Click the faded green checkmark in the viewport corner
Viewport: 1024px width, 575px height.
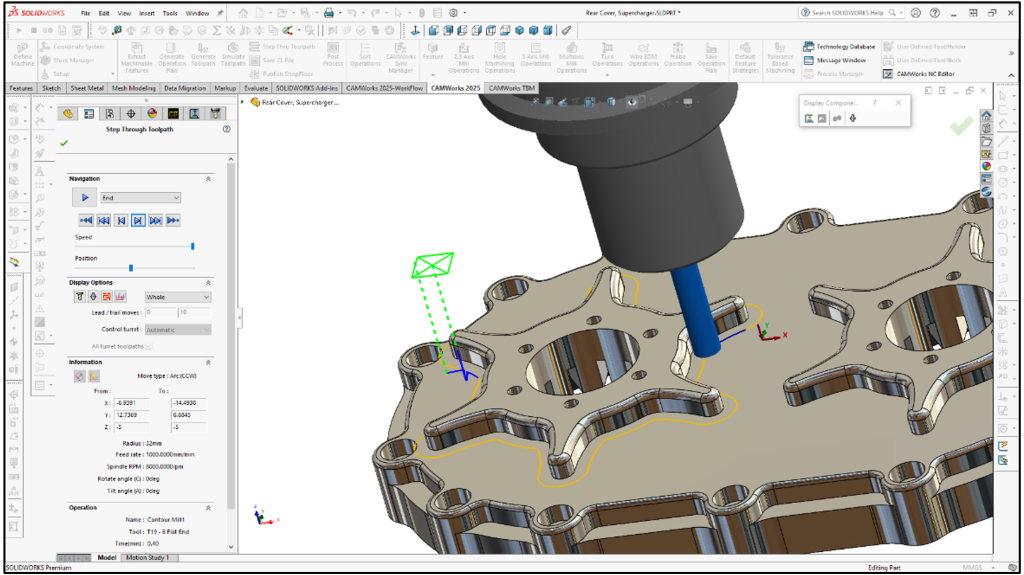[x=961, y=125]
